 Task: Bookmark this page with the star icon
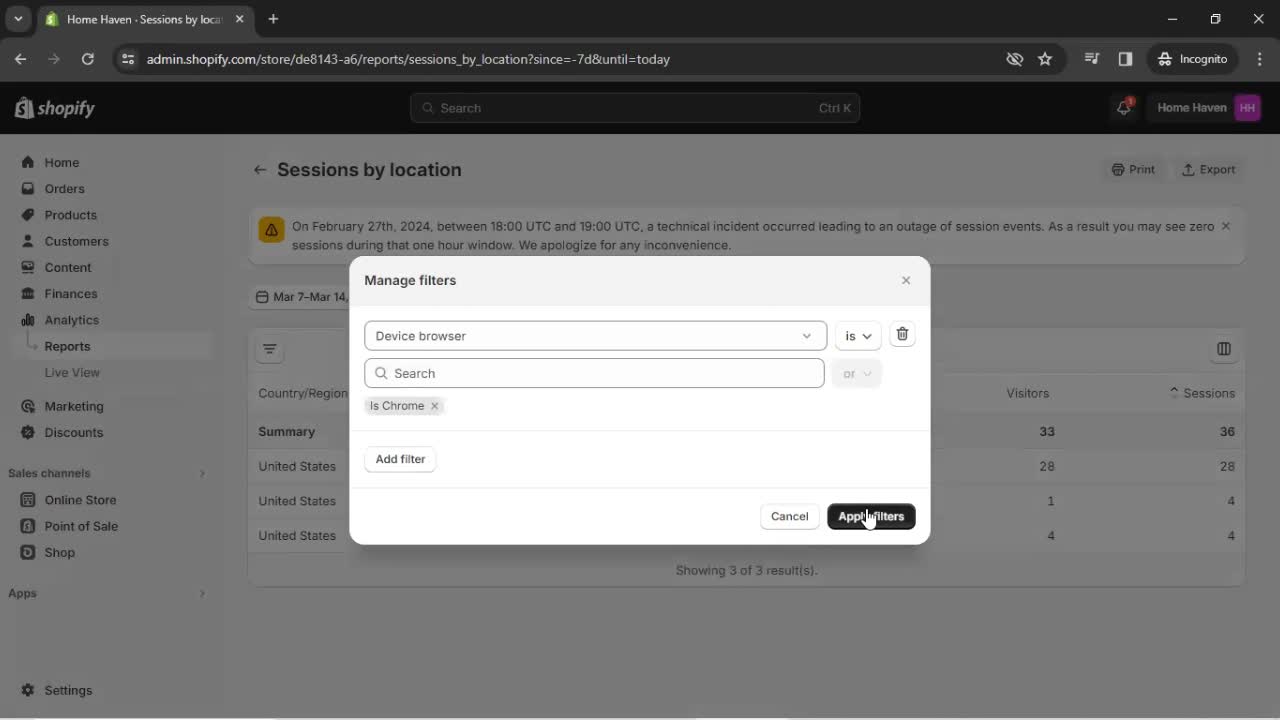(x=1045, y=59)
